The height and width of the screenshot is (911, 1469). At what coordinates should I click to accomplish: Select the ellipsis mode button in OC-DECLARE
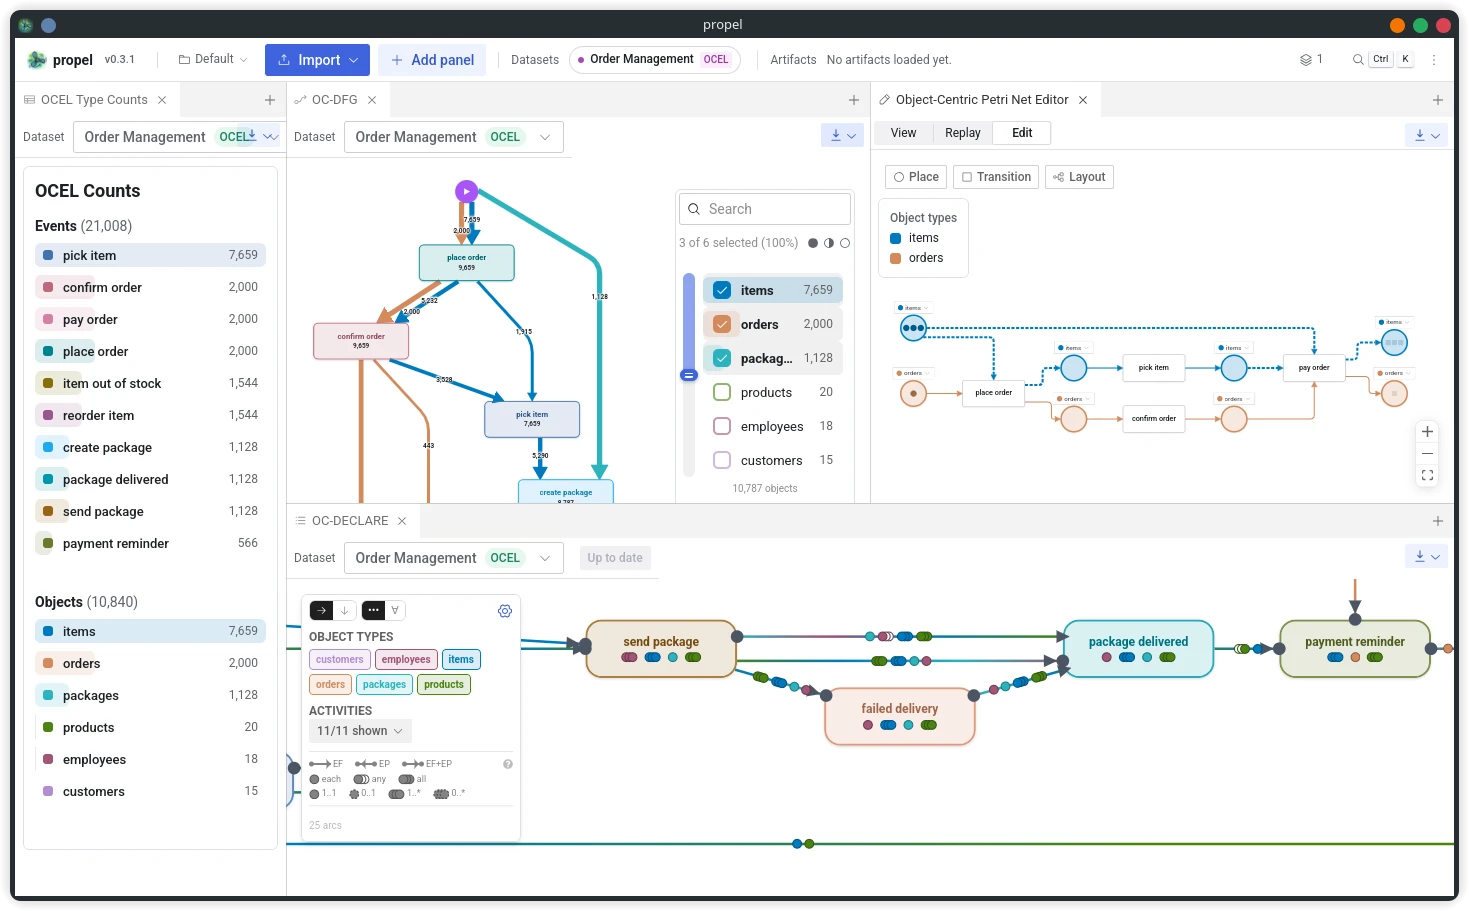373,610
